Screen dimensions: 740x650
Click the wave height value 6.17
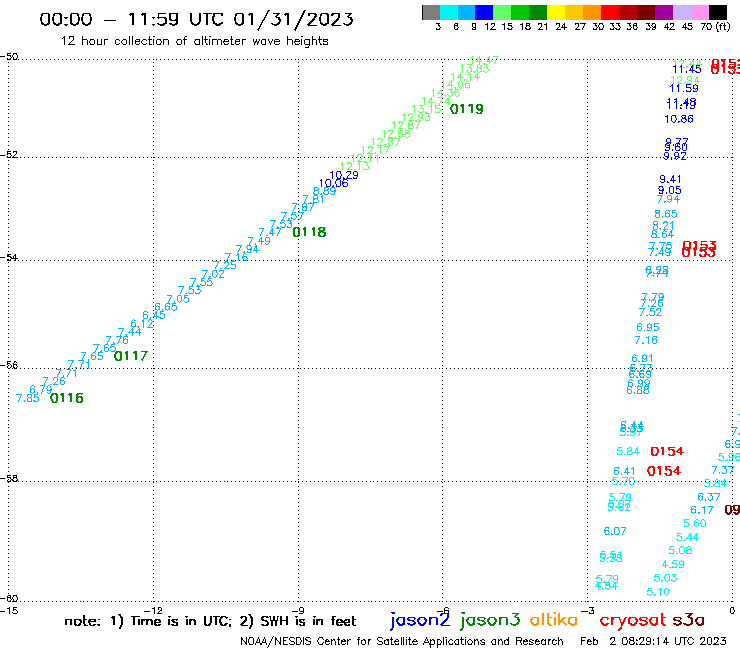click(702, 511)
